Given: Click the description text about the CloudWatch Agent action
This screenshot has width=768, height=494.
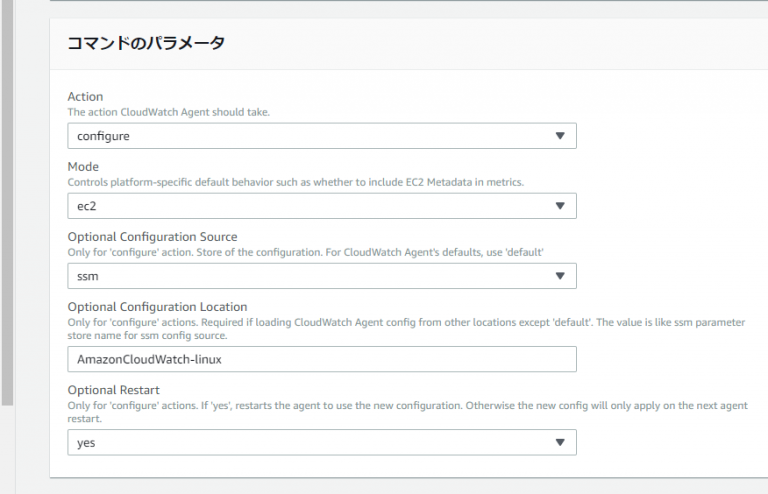Looking at the screenshot, I should pos(168,112).
